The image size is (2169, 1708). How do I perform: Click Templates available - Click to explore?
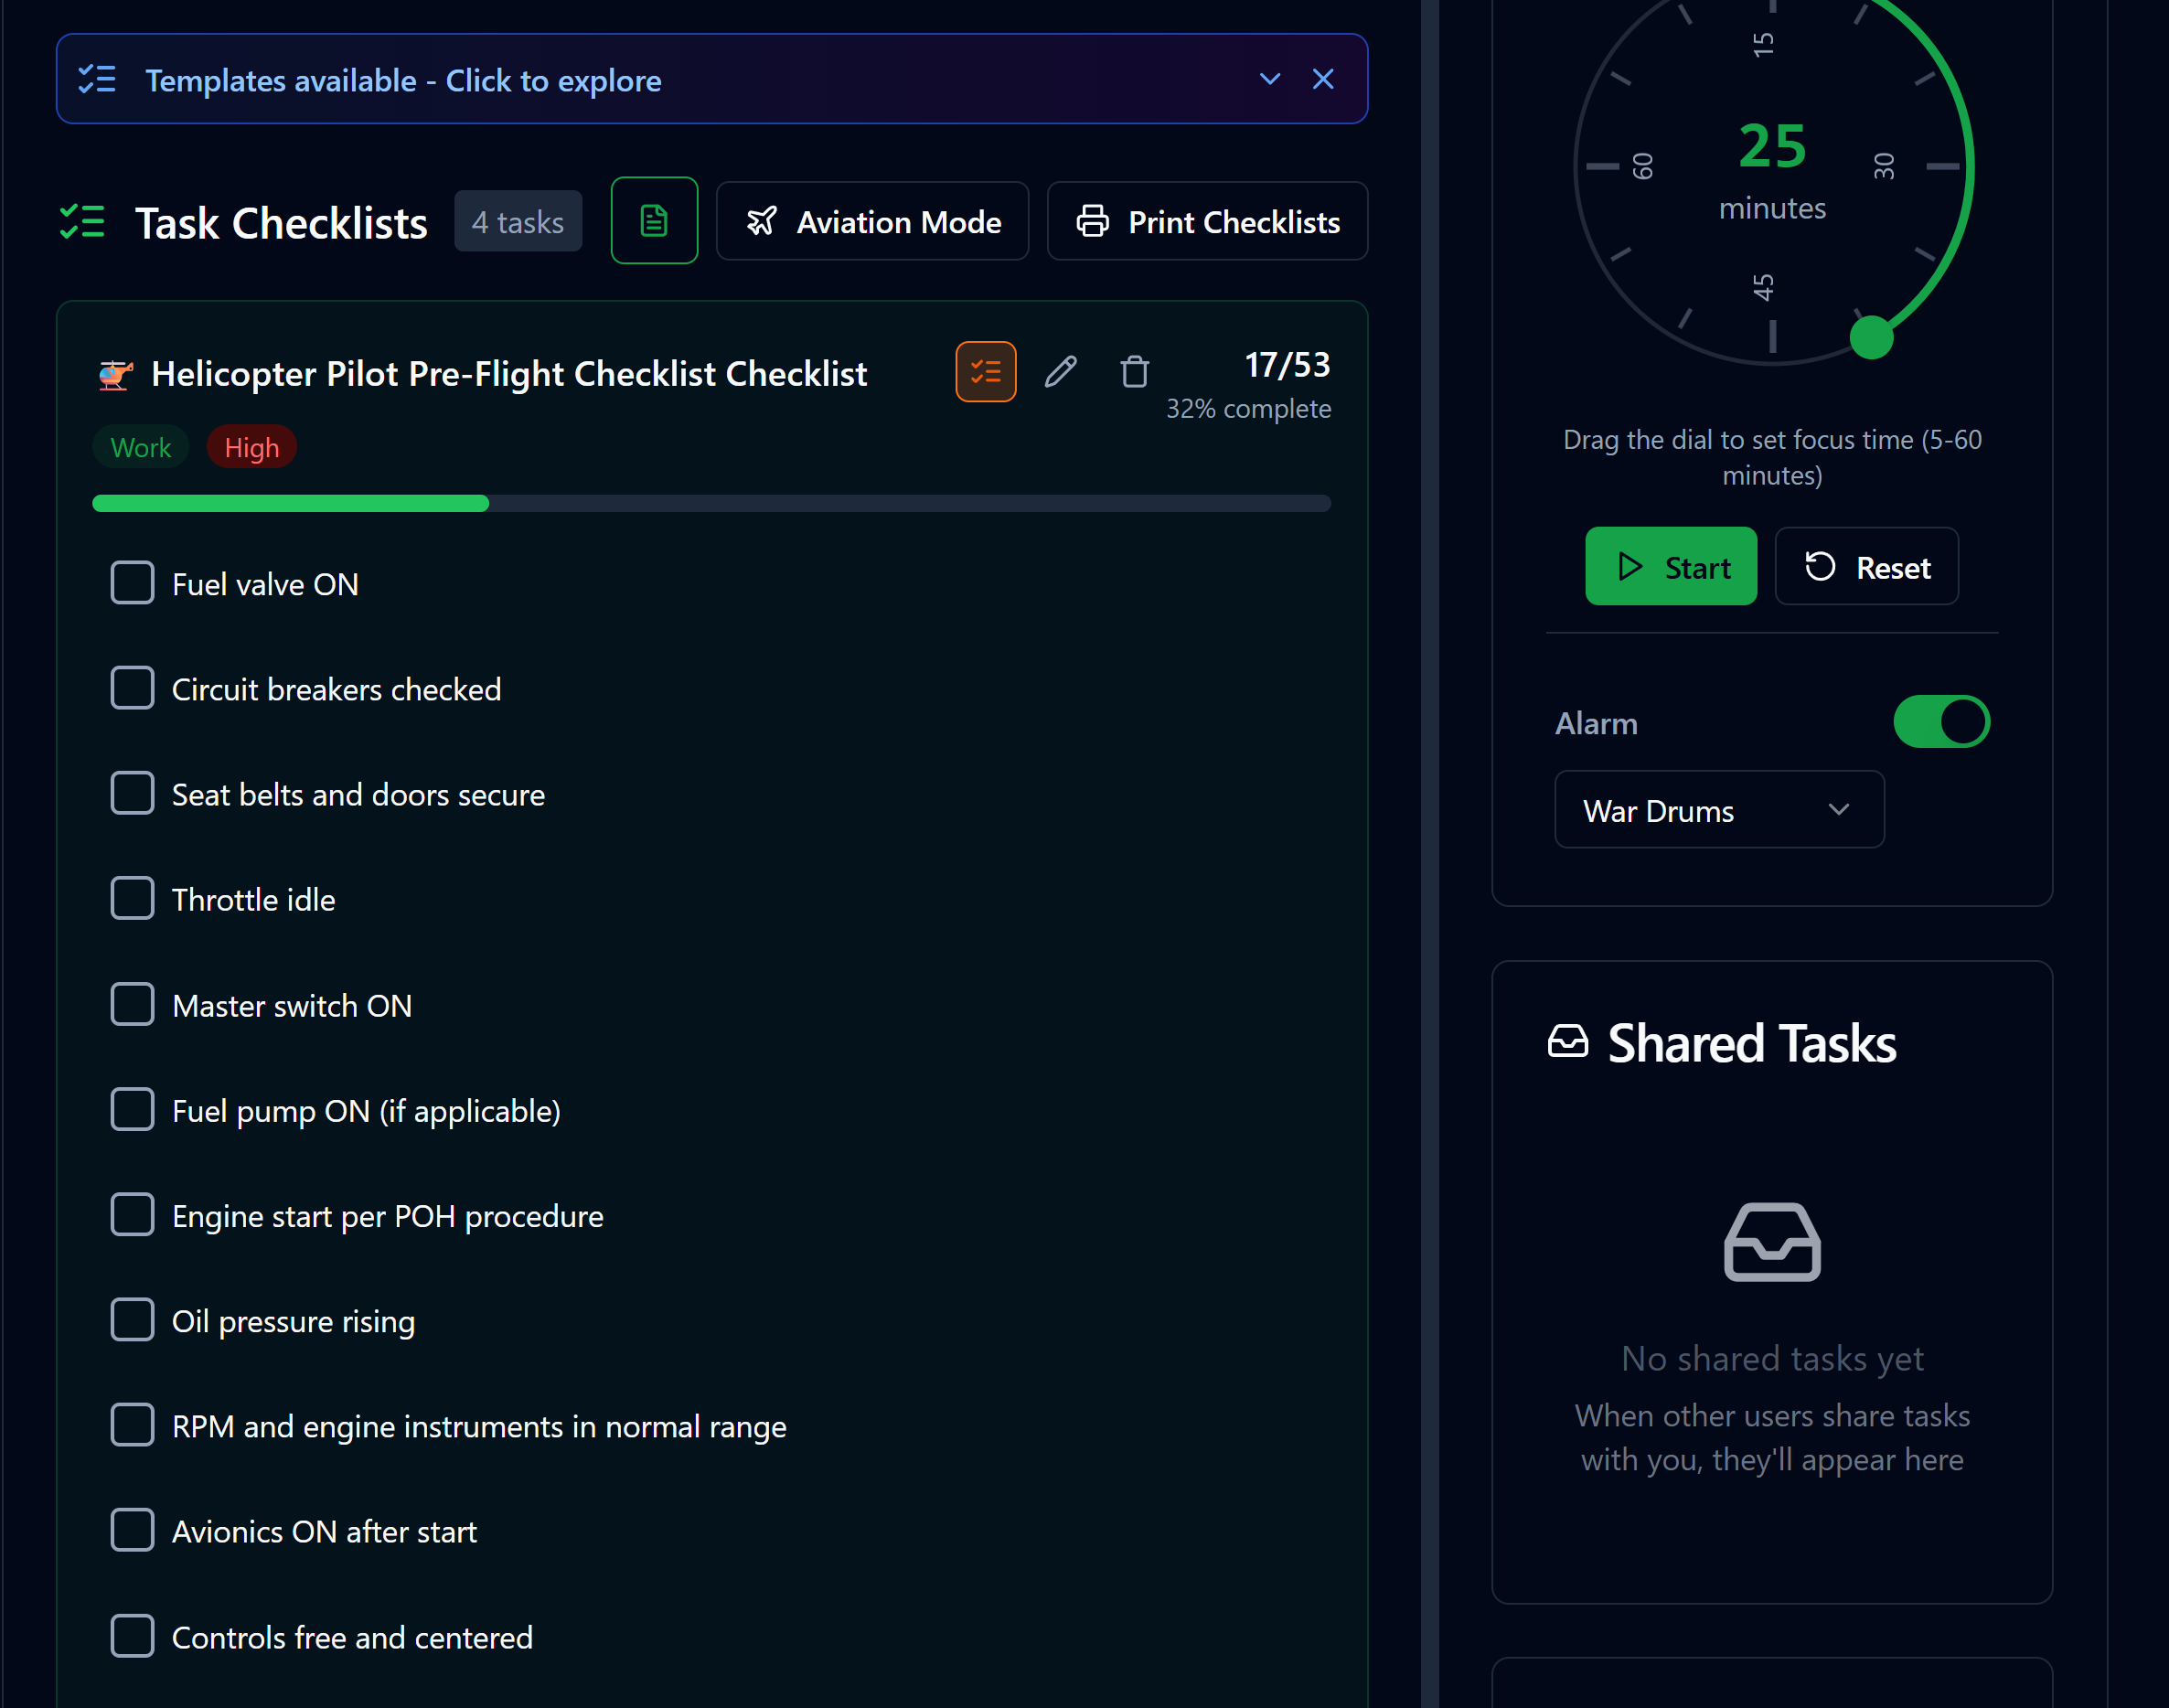(x=405, y=80)
